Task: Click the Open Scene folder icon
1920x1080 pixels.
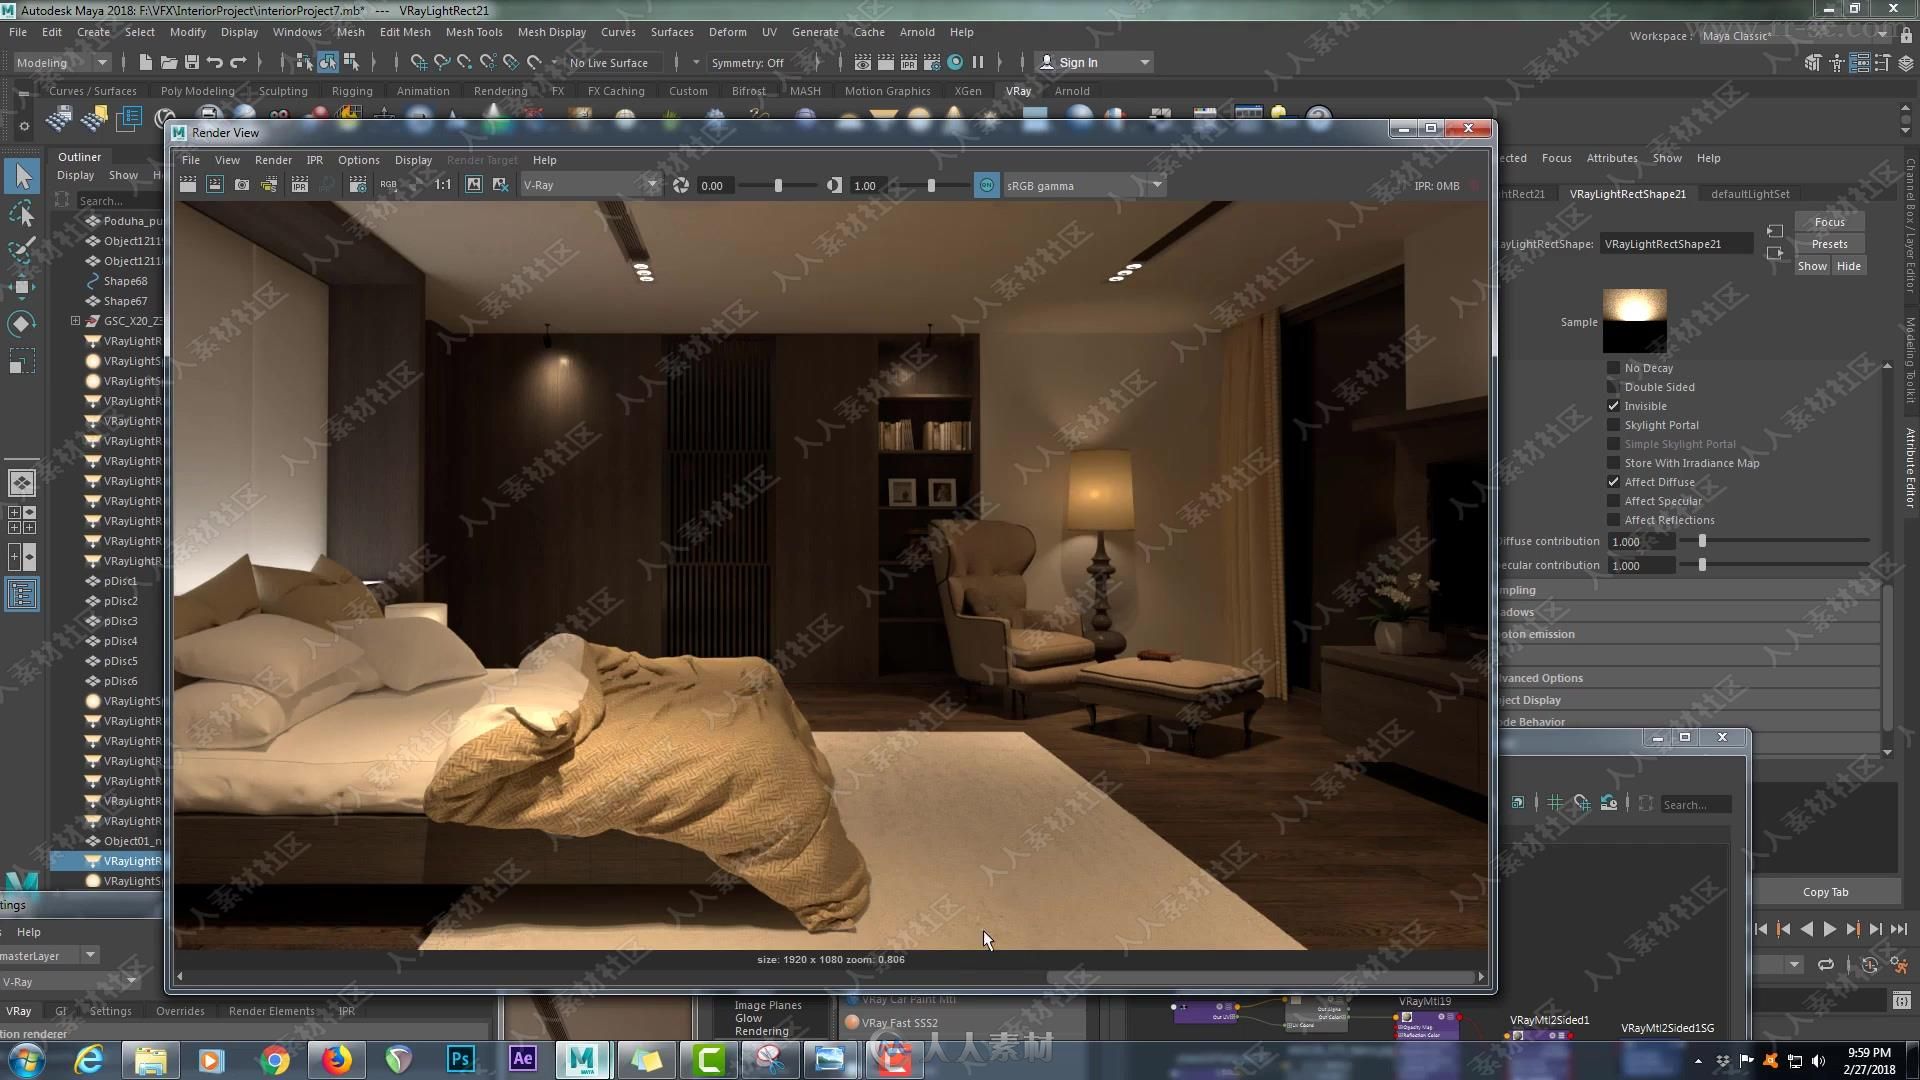Action: [x=169, y=62]
